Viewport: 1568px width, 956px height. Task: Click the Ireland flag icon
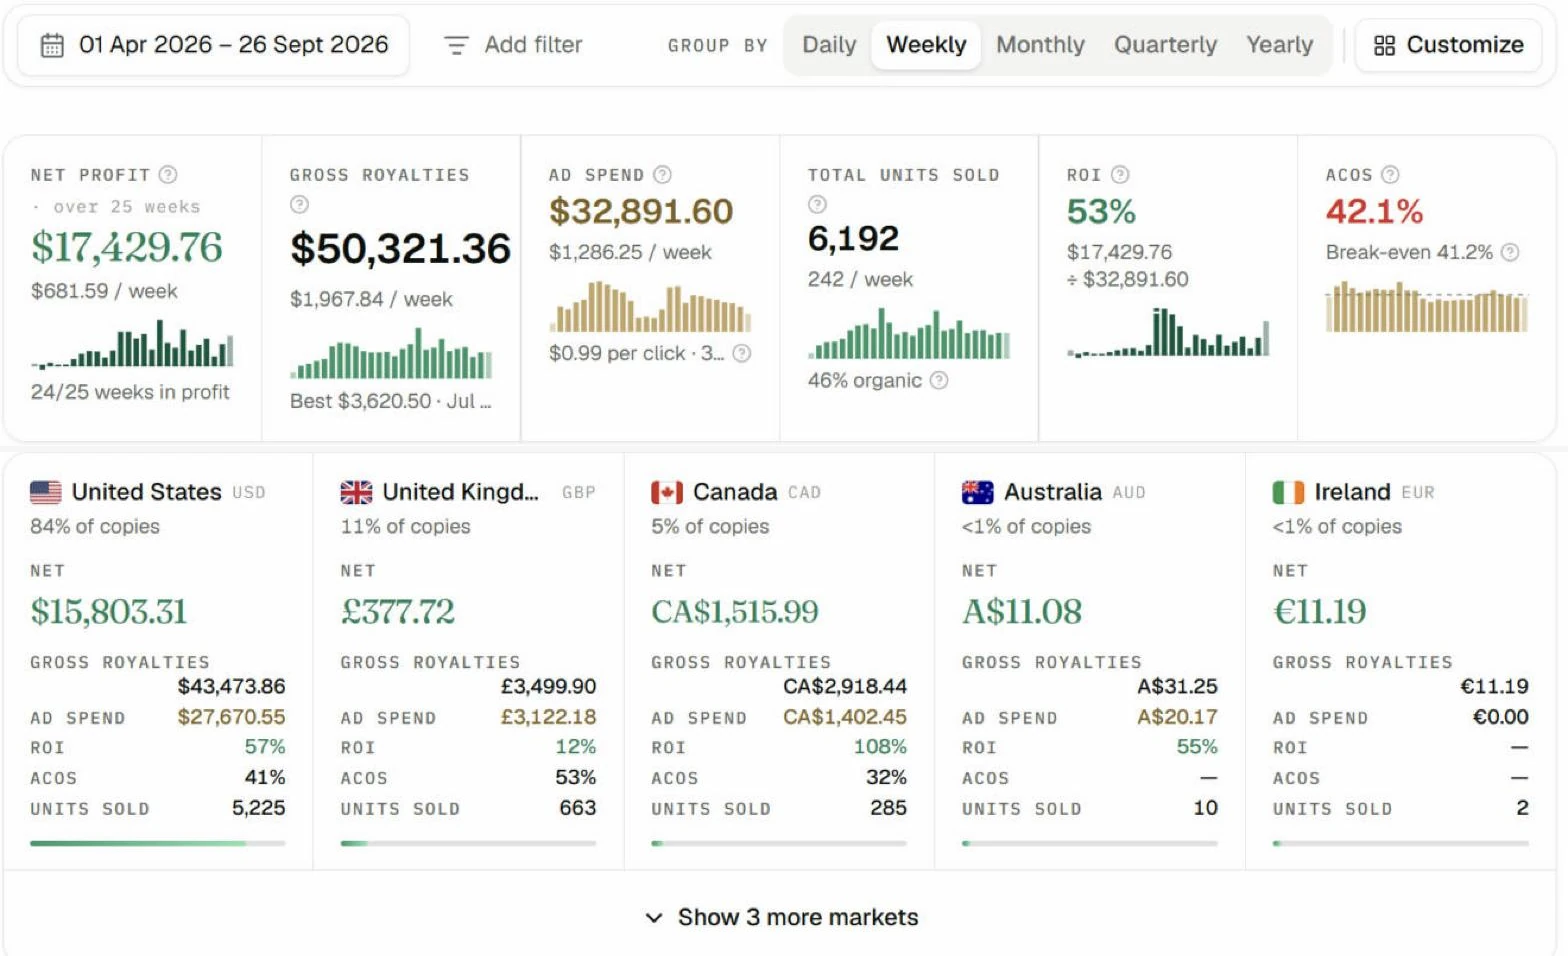pos(1288,492)
